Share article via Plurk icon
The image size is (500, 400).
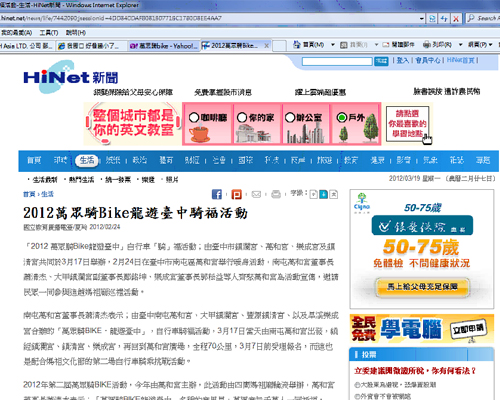coord(236,194)
